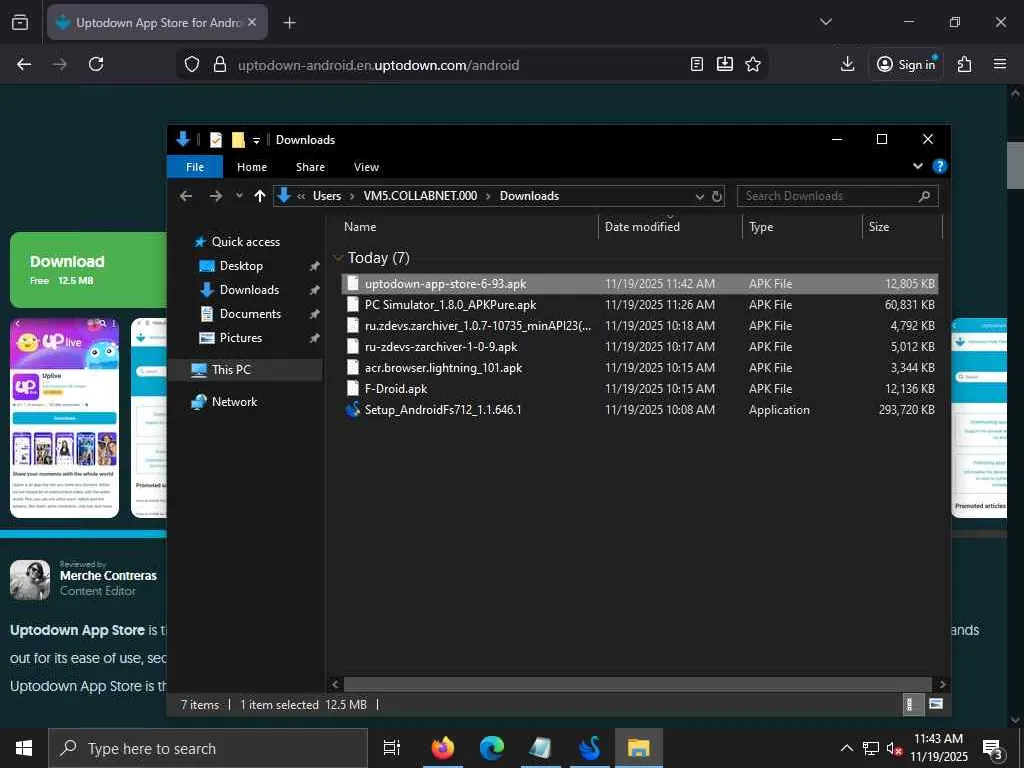Open Pictures in the navigation pane
1024x768 pixels.
[x=241, y=338]
